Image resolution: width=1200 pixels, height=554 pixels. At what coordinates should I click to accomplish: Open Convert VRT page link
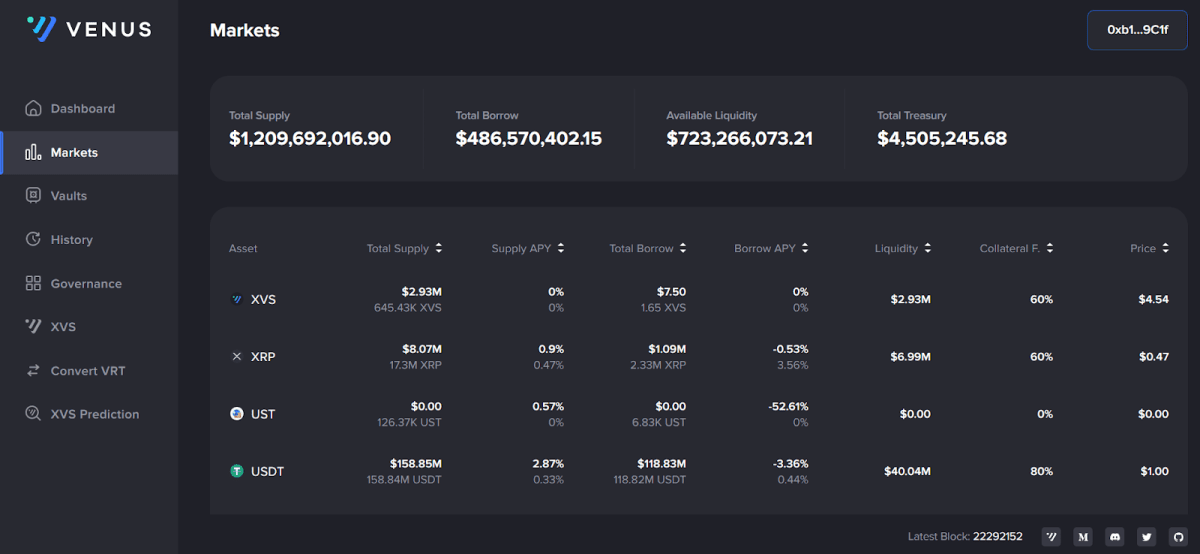[89, 370]
